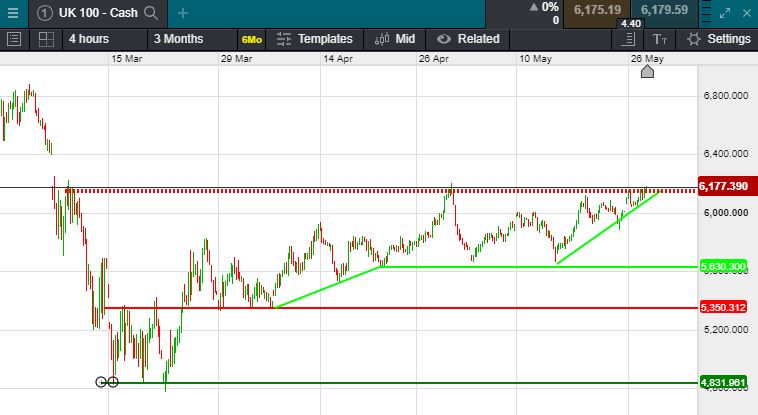Viewport: 758px width, 415px height.
Task: Show Related instruments
Action: tap(467, 39)
